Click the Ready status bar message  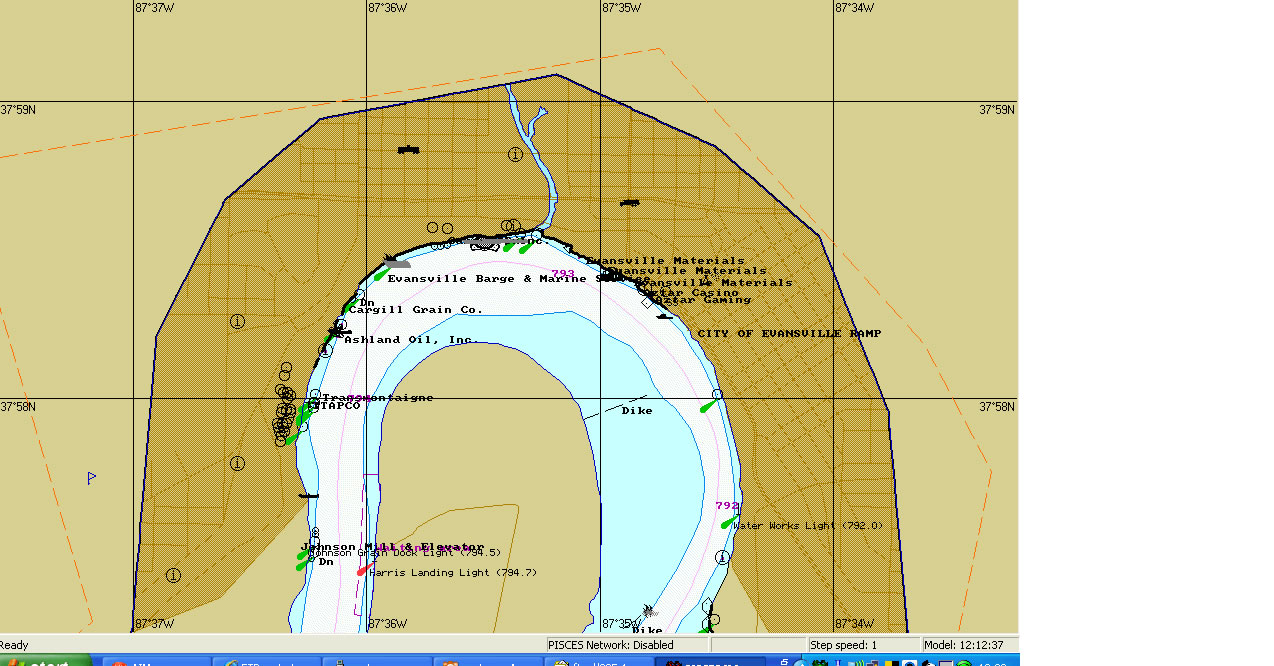pyautogui.click(x=15, y=645)
